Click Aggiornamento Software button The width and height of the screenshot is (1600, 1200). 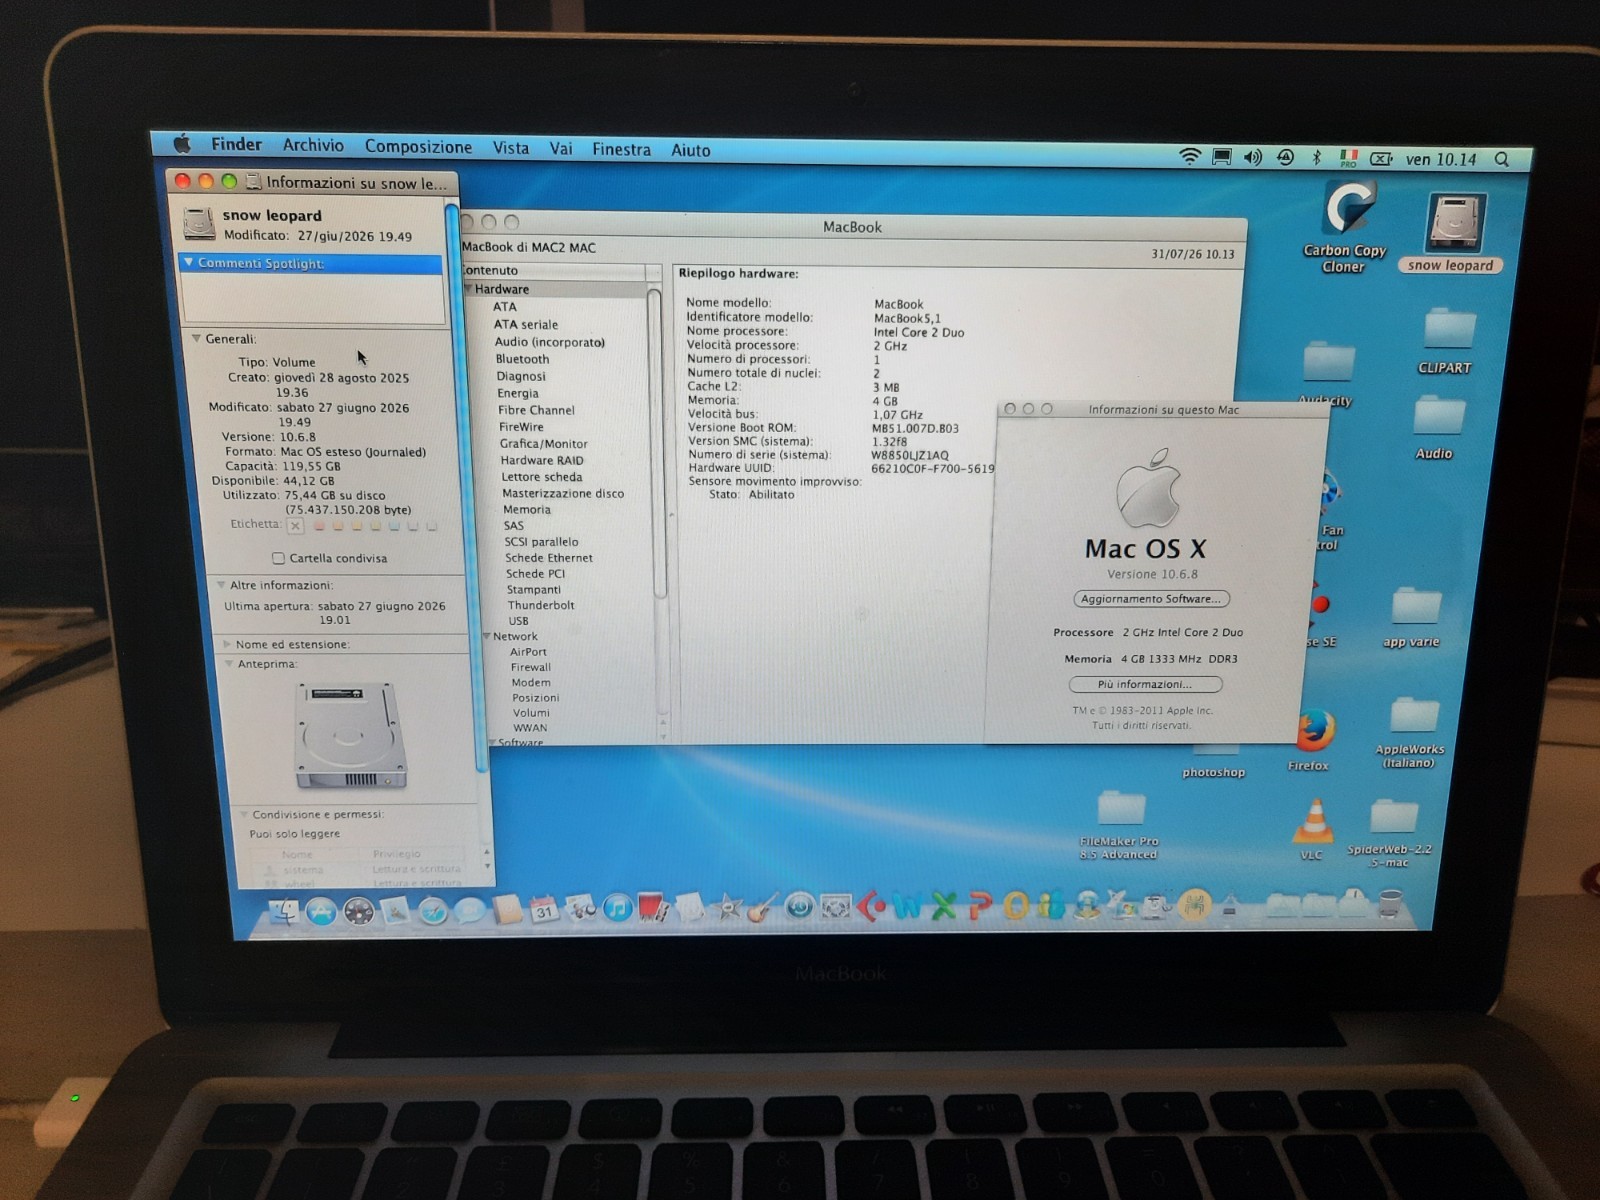(x=1151, y=599)
